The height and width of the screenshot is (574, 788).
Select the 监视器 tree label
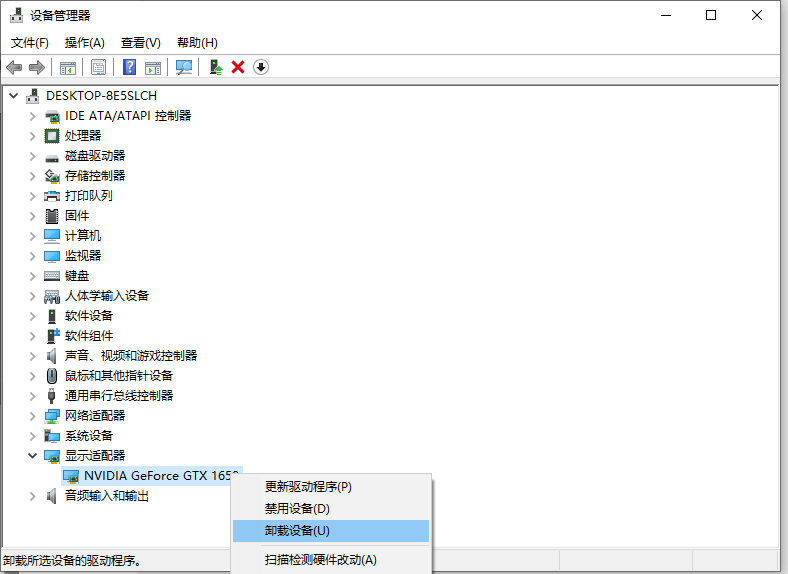[83, 256]
